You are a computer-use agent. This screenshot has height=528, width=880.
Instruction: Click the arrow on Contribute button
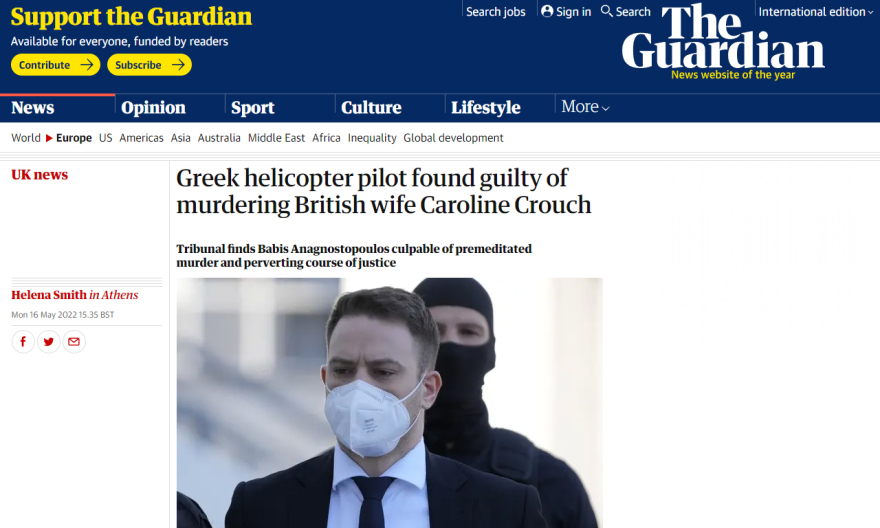click(x=86, y=65)
